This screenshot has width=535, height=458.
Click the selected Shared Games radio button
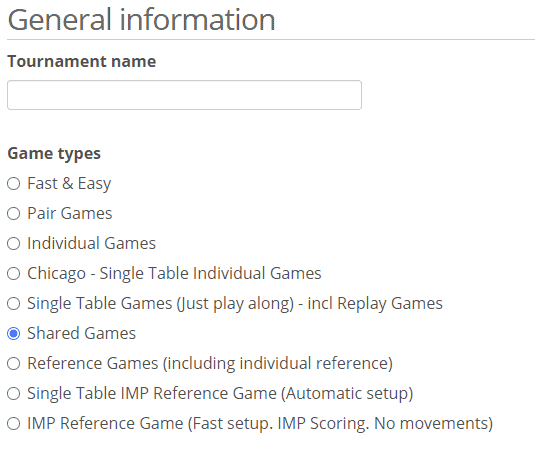click(x=14, y=333)
